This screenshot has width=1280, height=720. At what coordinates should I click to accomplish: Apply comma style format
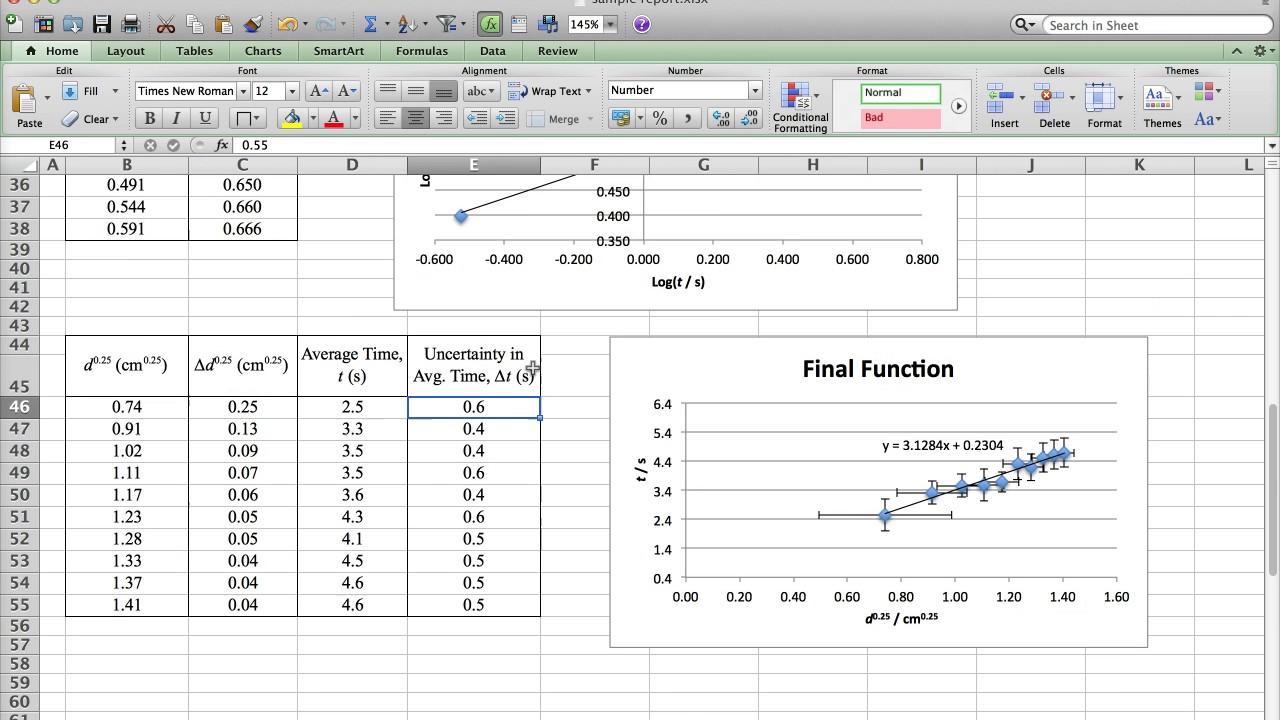tap(688, 118)
